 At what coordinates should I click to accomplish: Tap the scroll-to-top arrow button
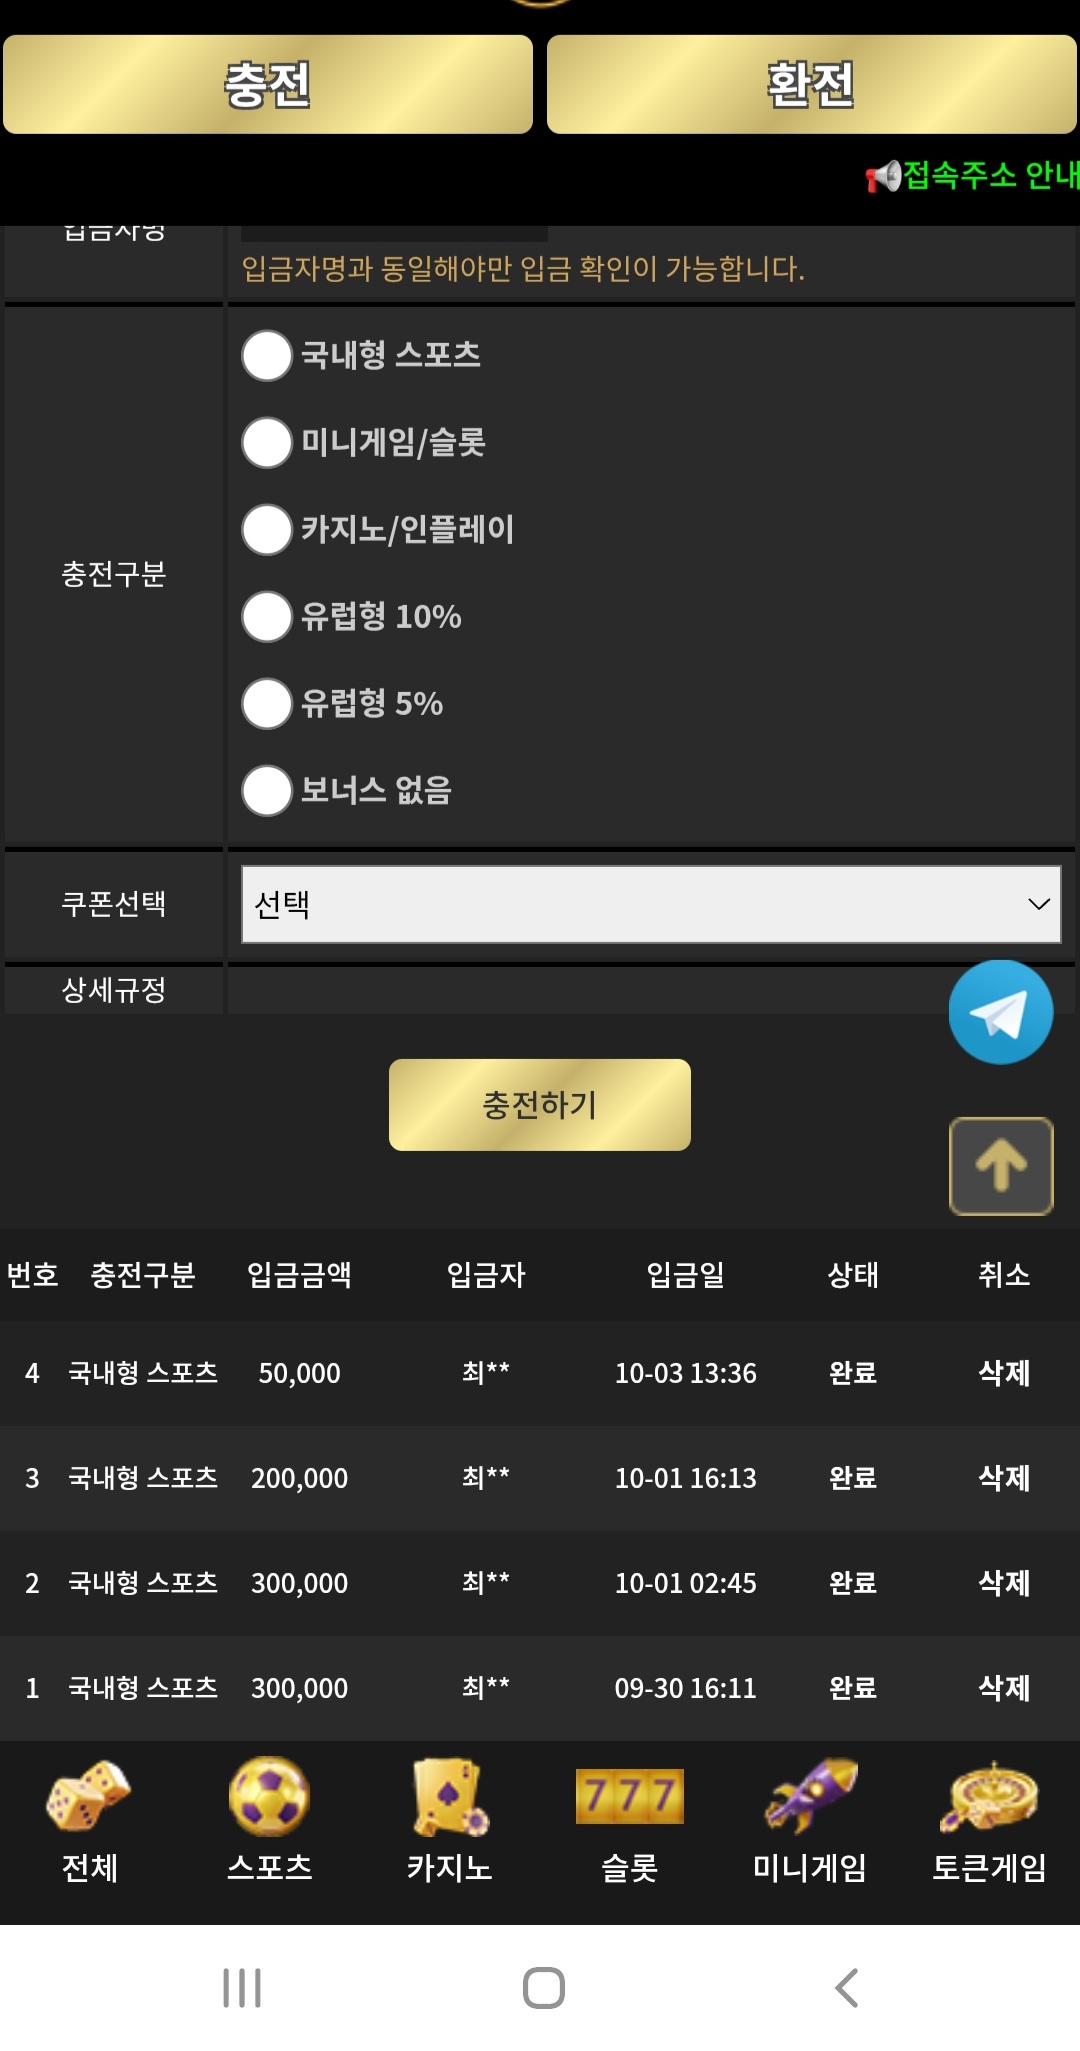[1000, 1166]
